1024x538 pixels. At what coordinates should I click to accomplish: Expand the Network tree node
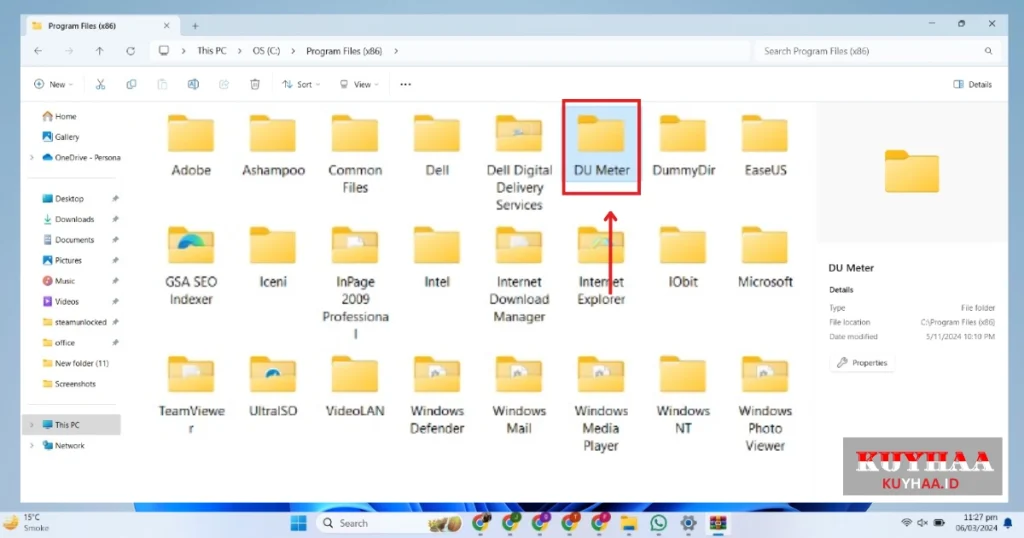[31, 445]
